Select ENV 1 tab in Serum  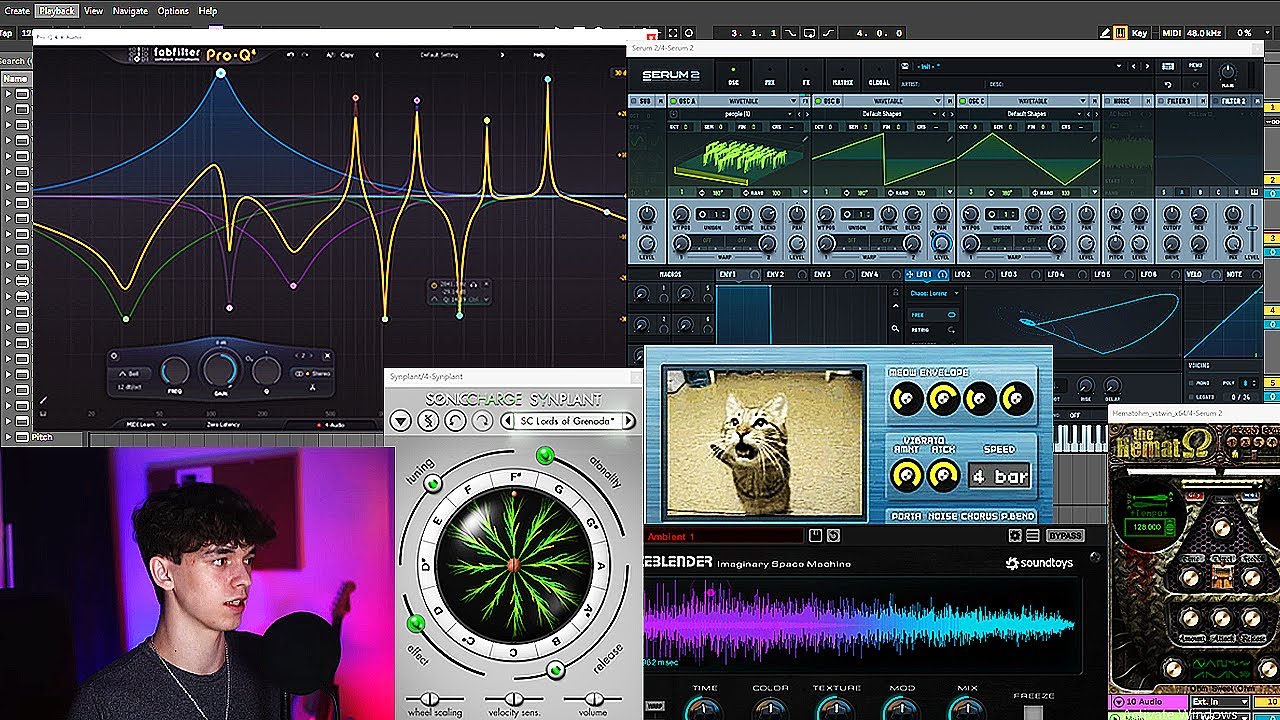pyautogui.click(x=738, y=274)
